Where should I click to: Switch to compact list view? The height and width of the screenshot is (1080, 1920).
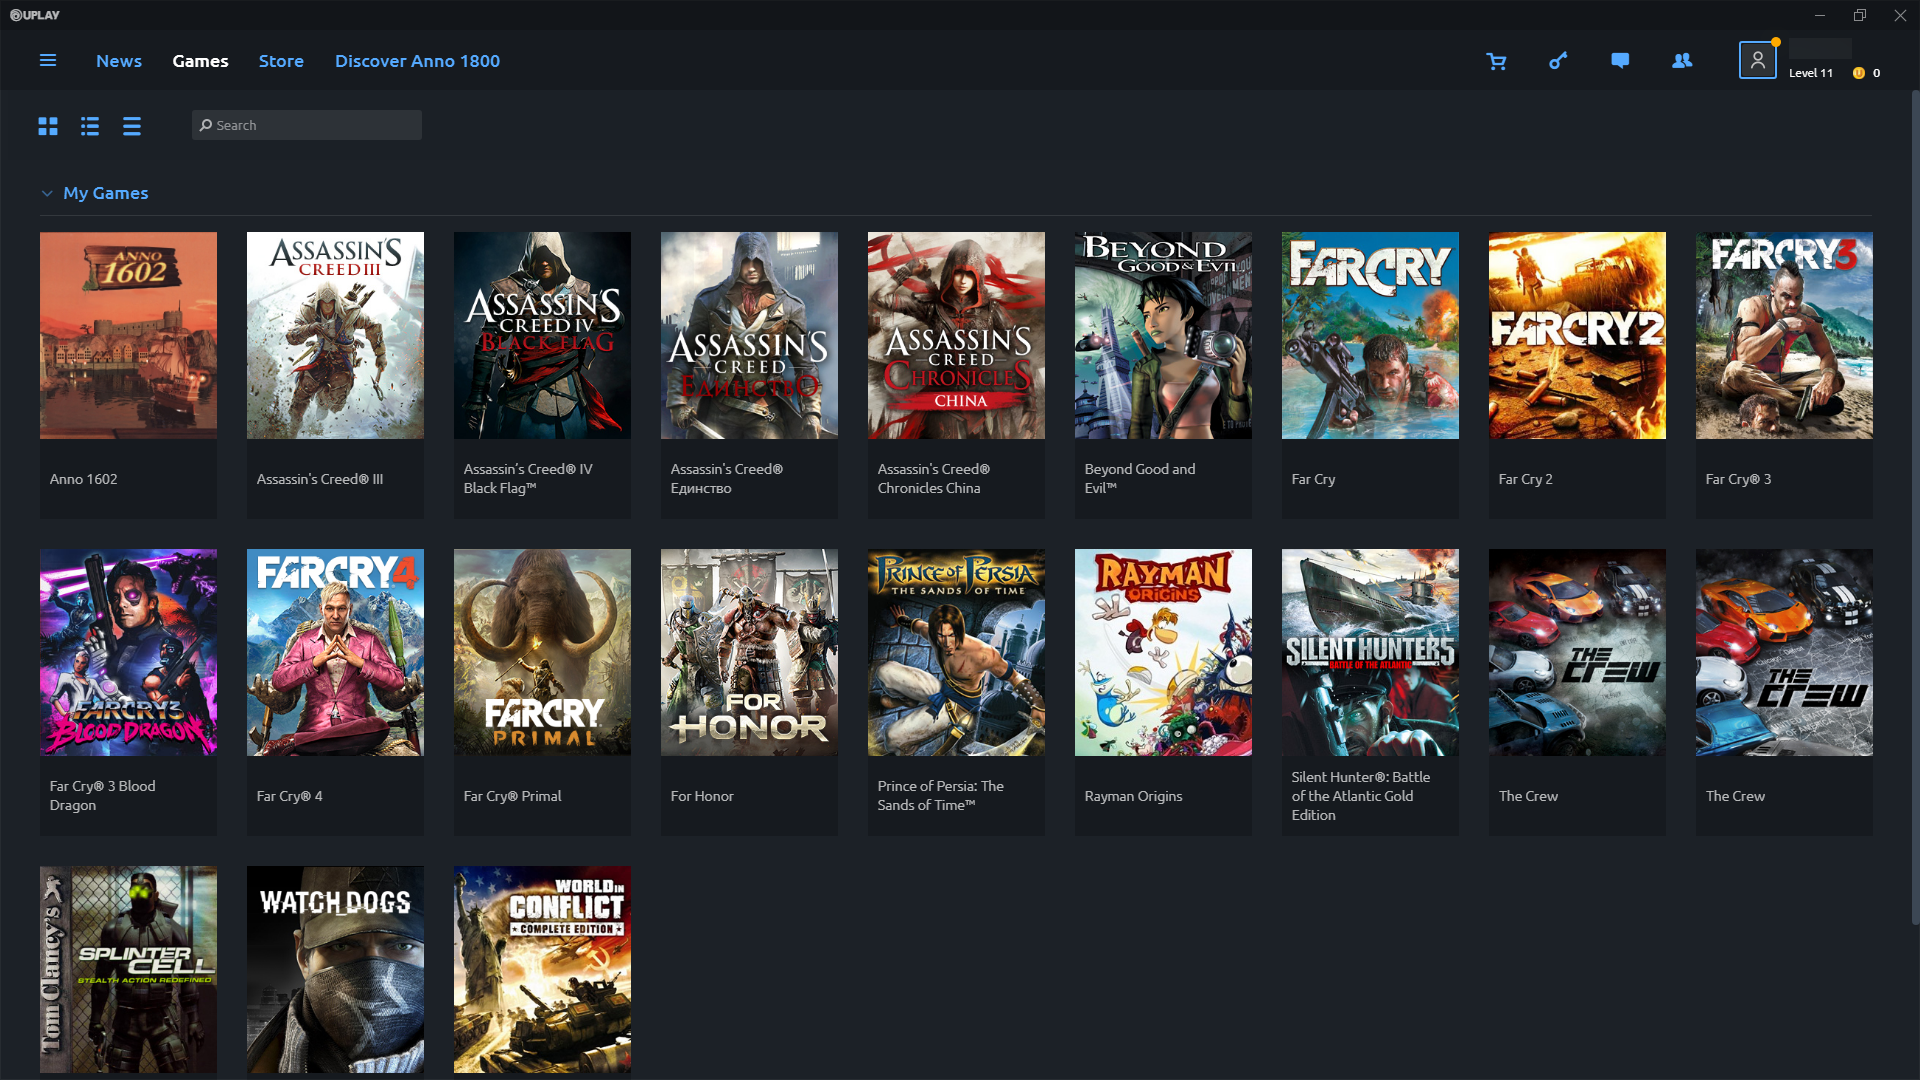click(132, 126)
